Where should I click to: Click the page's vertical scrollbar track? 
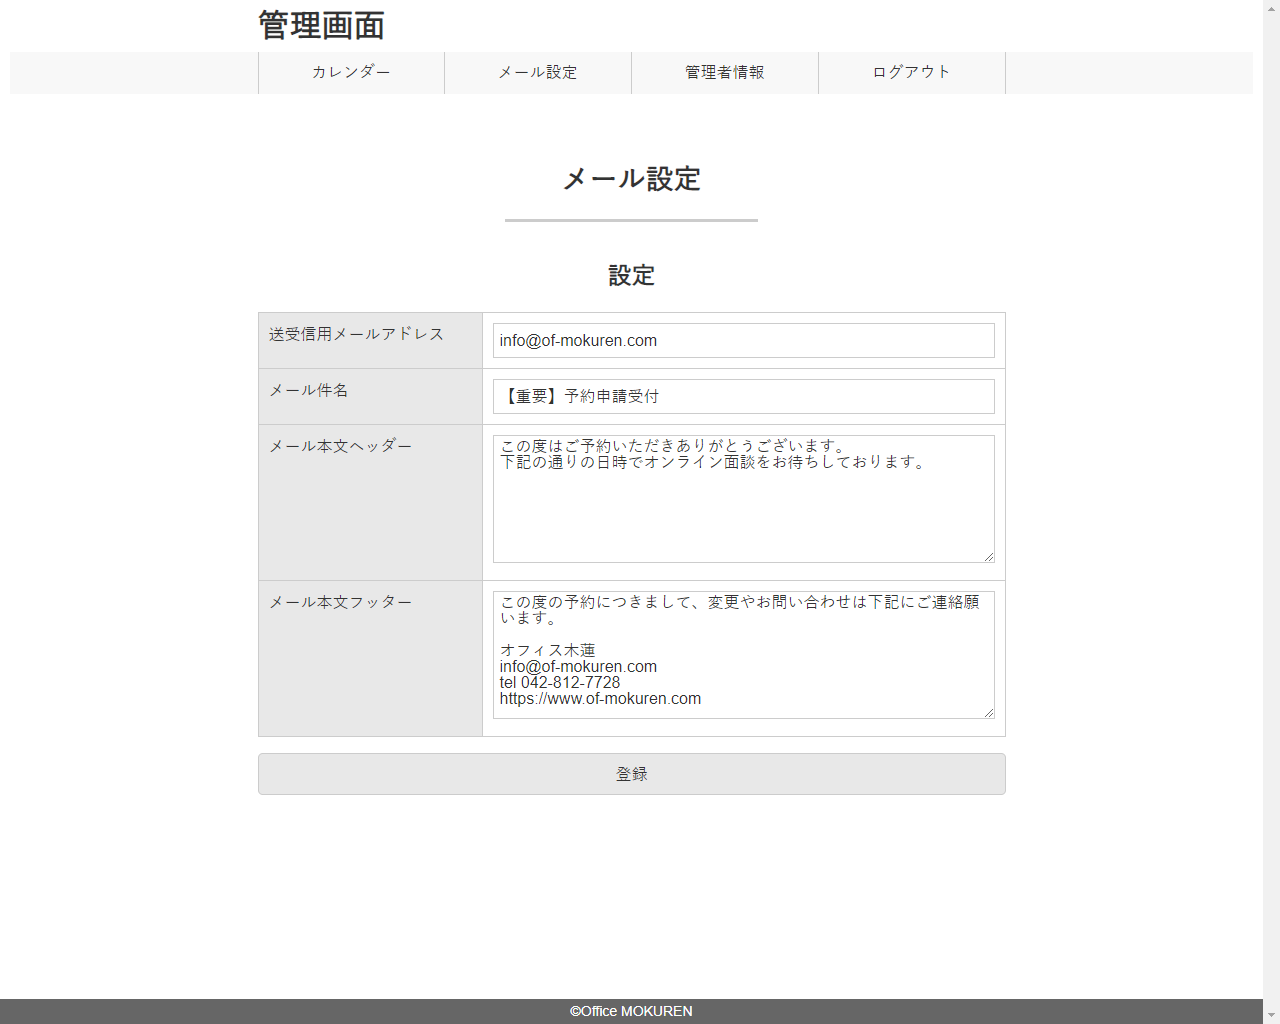click(x=1271, y=500)
